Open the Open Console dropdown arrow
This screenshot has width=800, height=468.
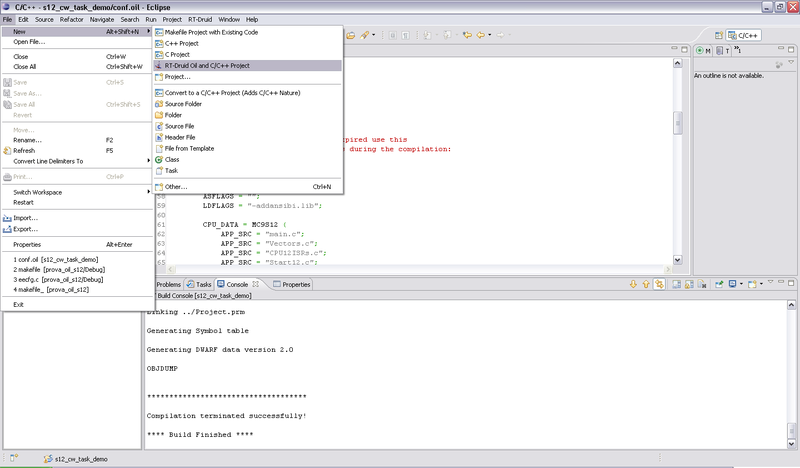pyautogui.click(x=762, y=284)
